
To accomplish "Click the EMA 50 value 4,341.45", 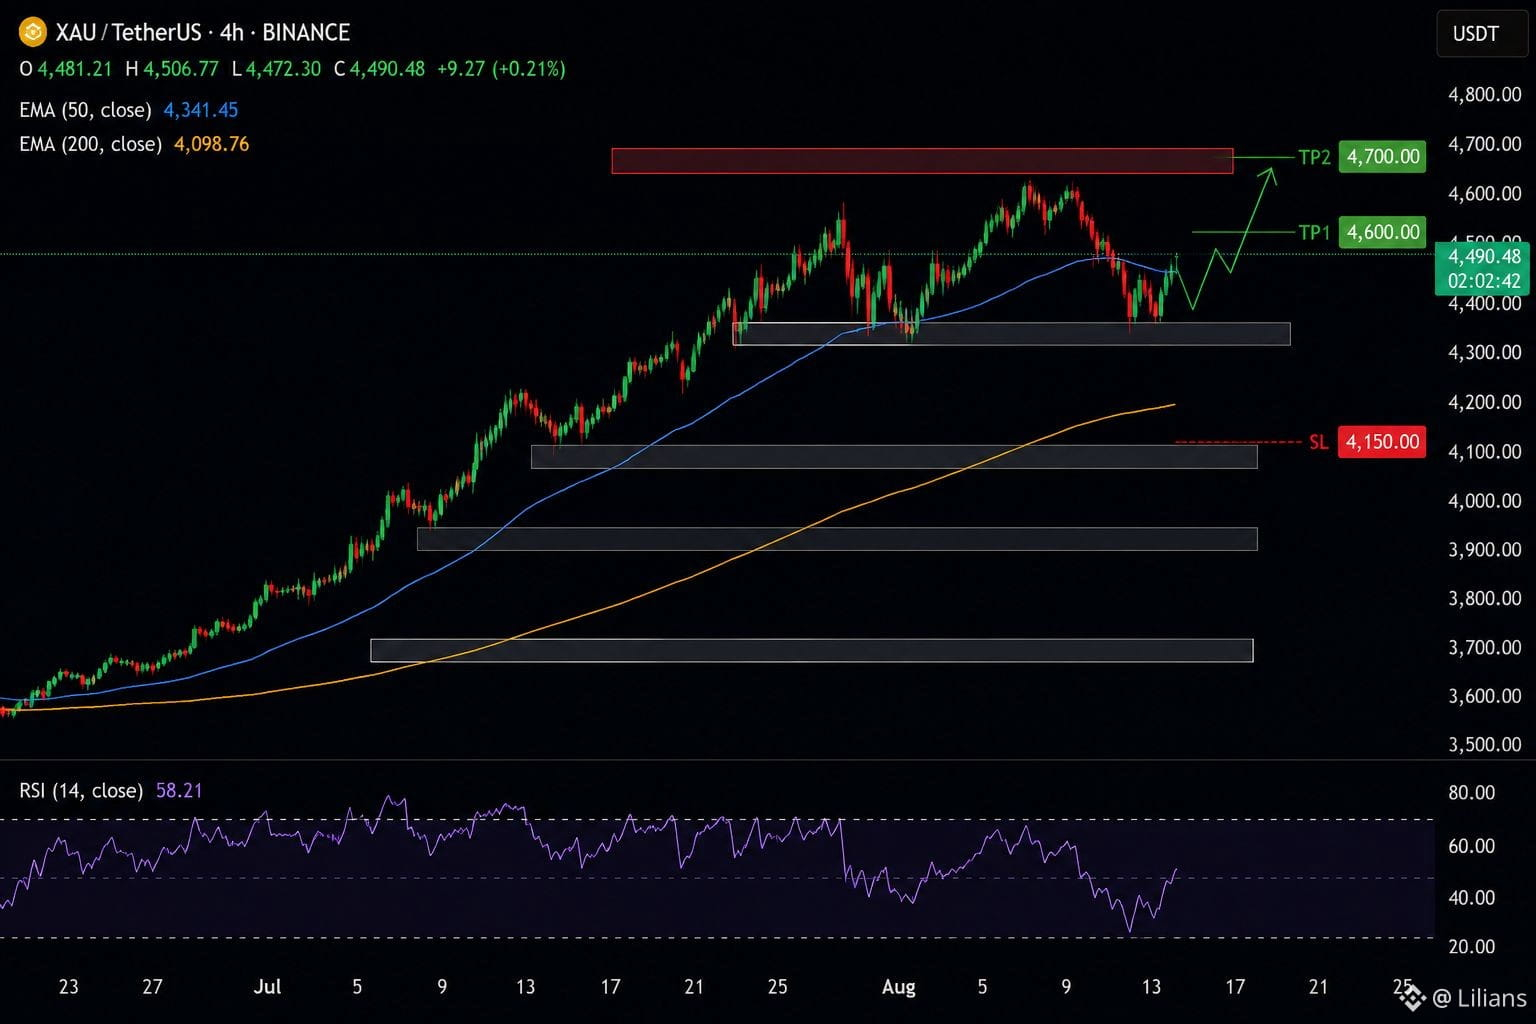I will [x=201, y=110].
